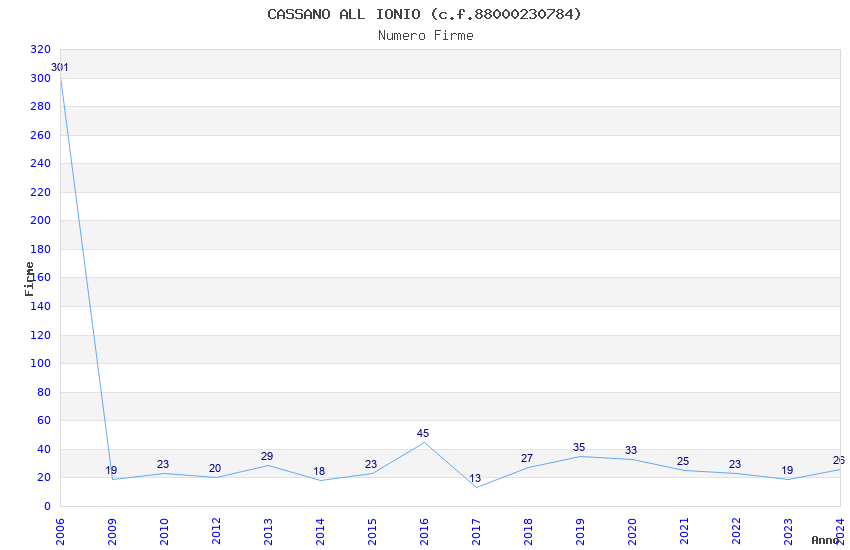Click the x-axis year 2020
The width and height of the screenshot is (850, 550).
point(633,532)
